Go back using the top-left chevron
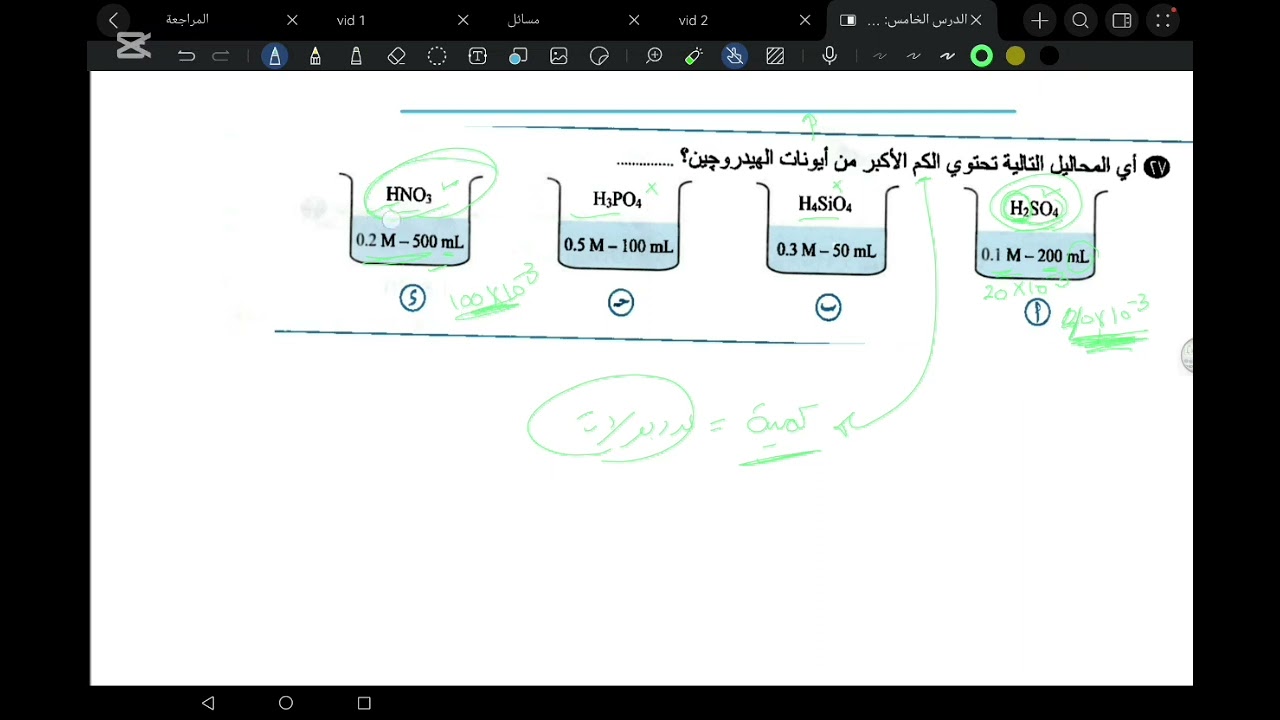Screen dimensions: 1280x720 (x=114, y=20)
